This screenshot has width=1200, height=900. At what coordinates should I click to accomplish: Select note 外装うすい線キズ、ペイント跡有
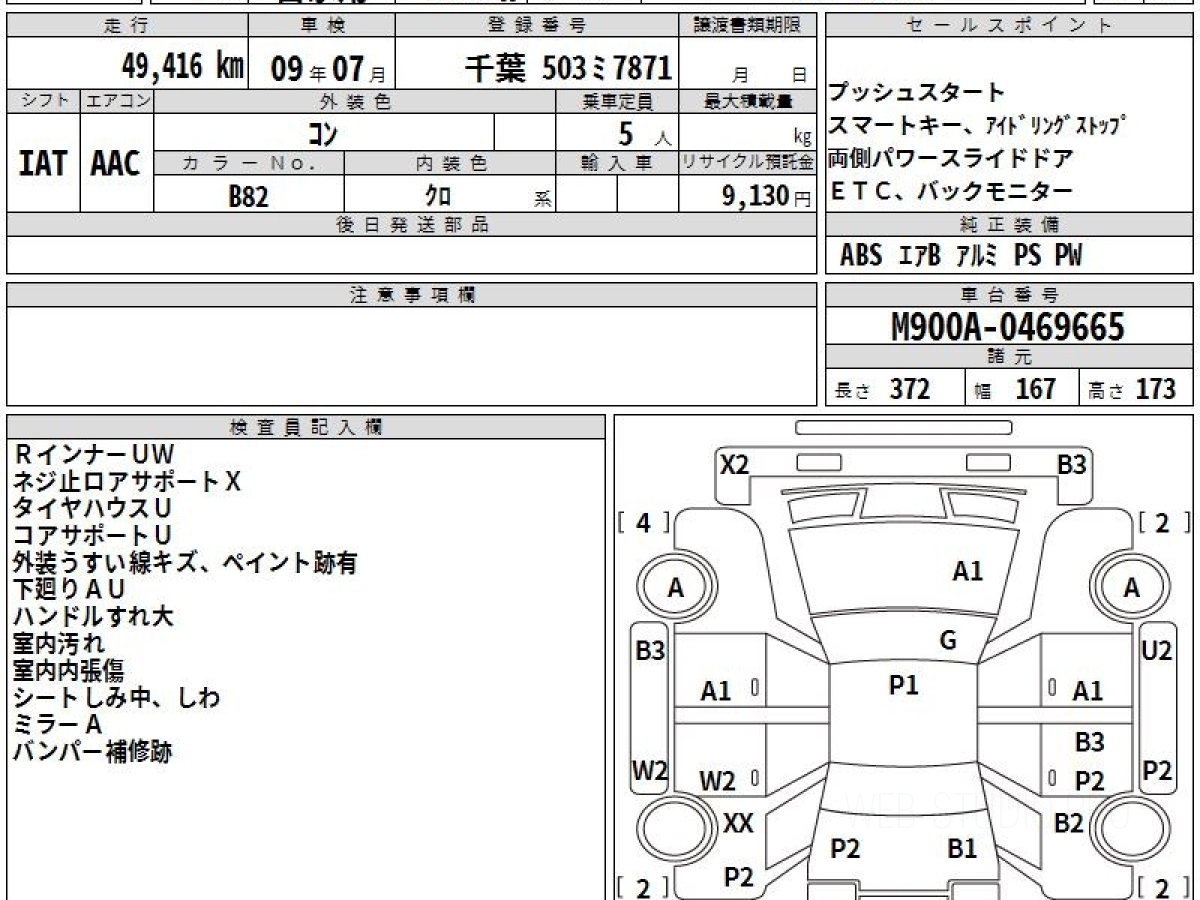coord(185,563)
